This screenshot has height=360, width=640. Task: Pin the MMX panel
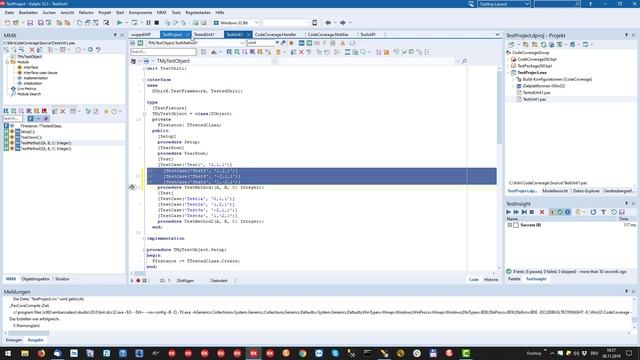(115, 36)
